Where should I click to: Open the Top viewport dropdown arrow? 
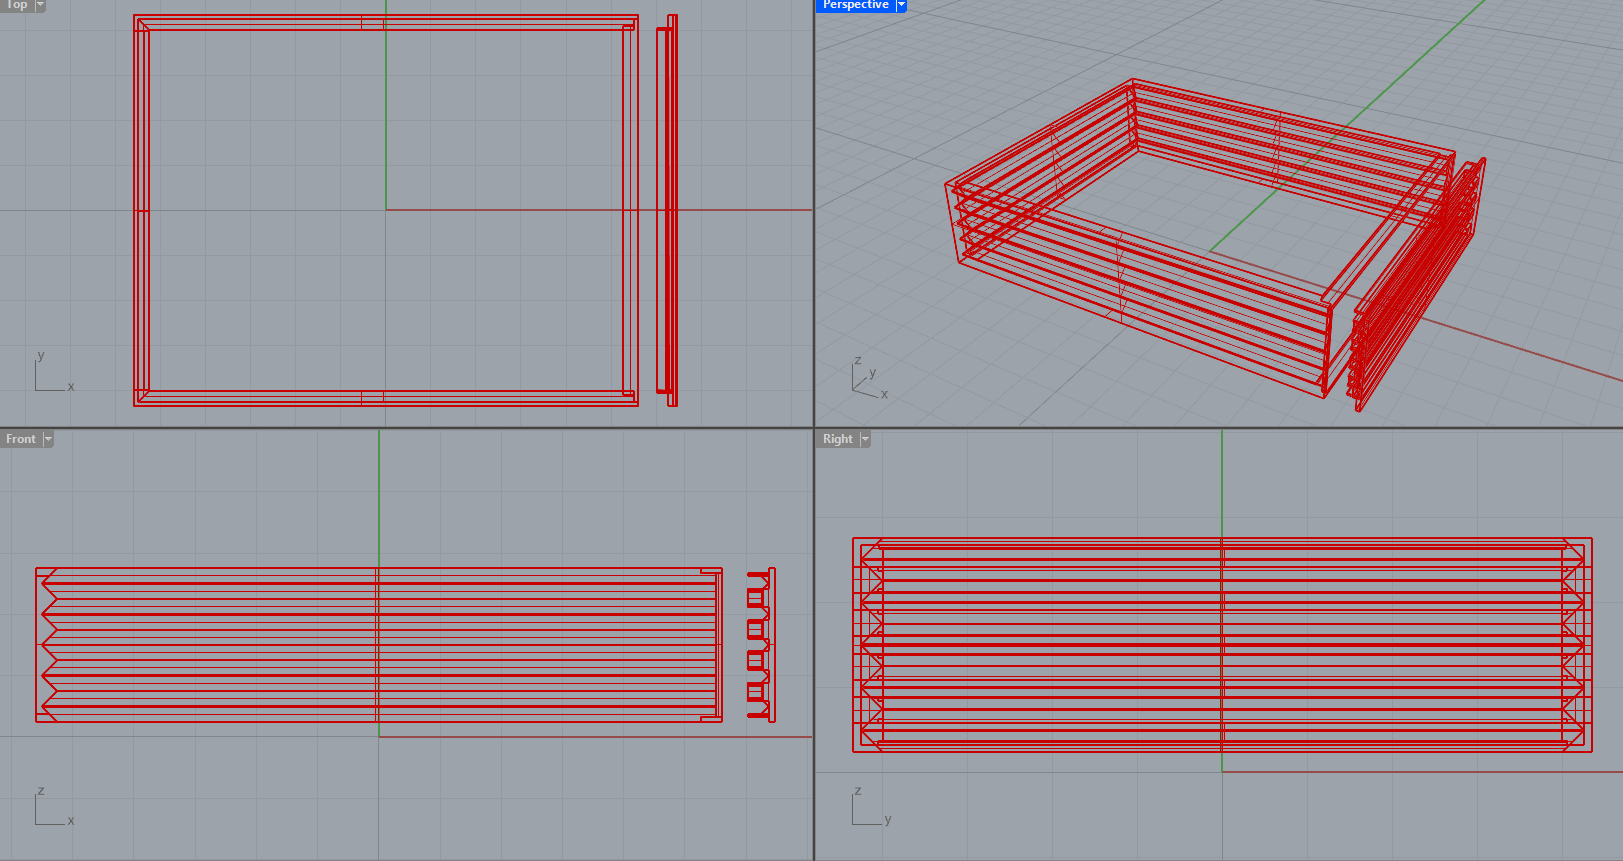pos(40,5)
